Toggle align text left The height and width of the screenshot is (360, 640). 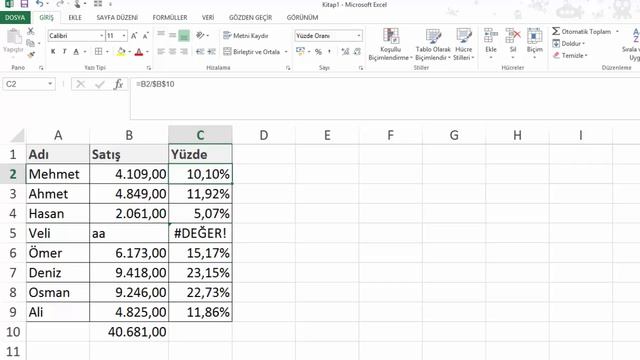161,51
